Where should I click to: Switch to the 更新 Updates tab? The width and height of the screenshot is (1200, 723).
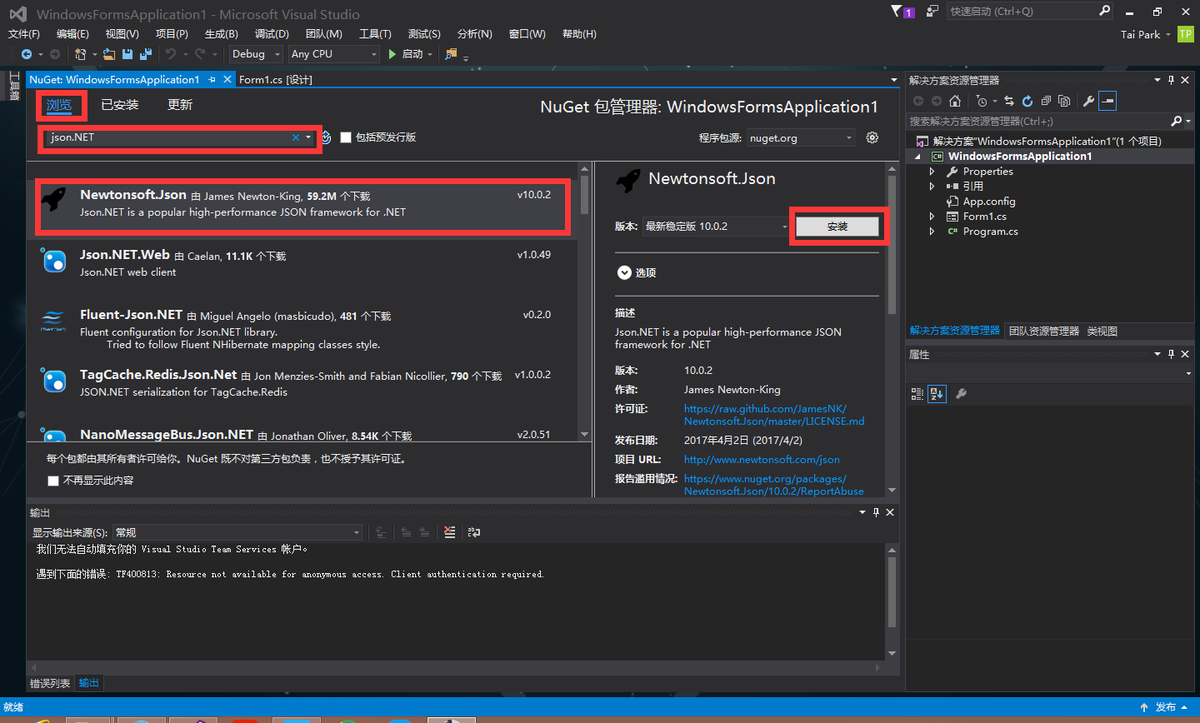click(x=180, y=105)
